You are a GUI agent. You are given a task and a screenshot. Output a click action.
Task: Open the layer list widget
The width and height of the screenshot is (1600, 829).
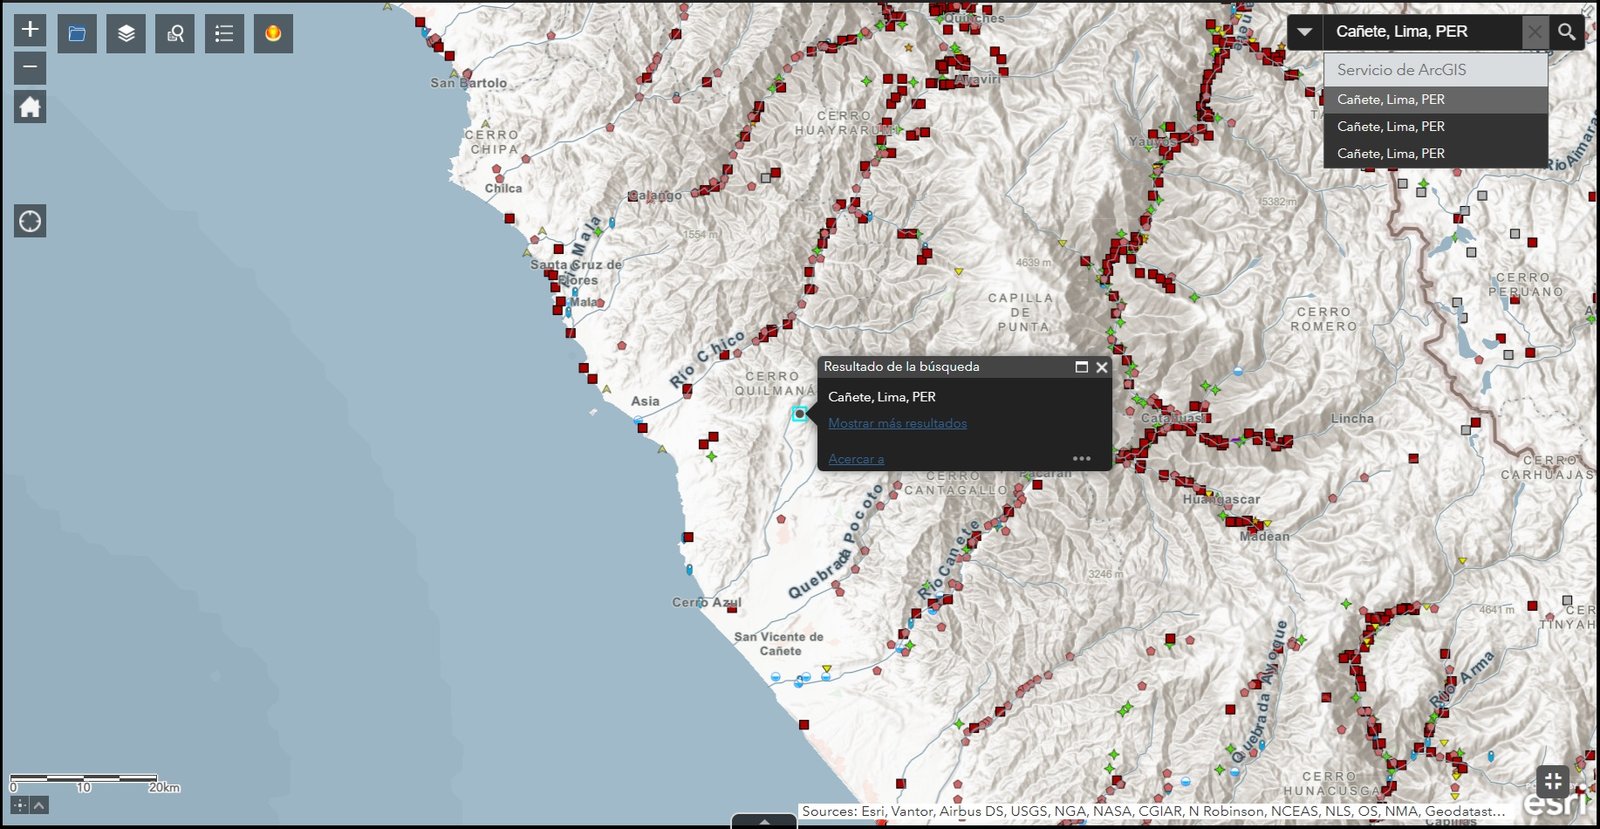click(126, 34)
